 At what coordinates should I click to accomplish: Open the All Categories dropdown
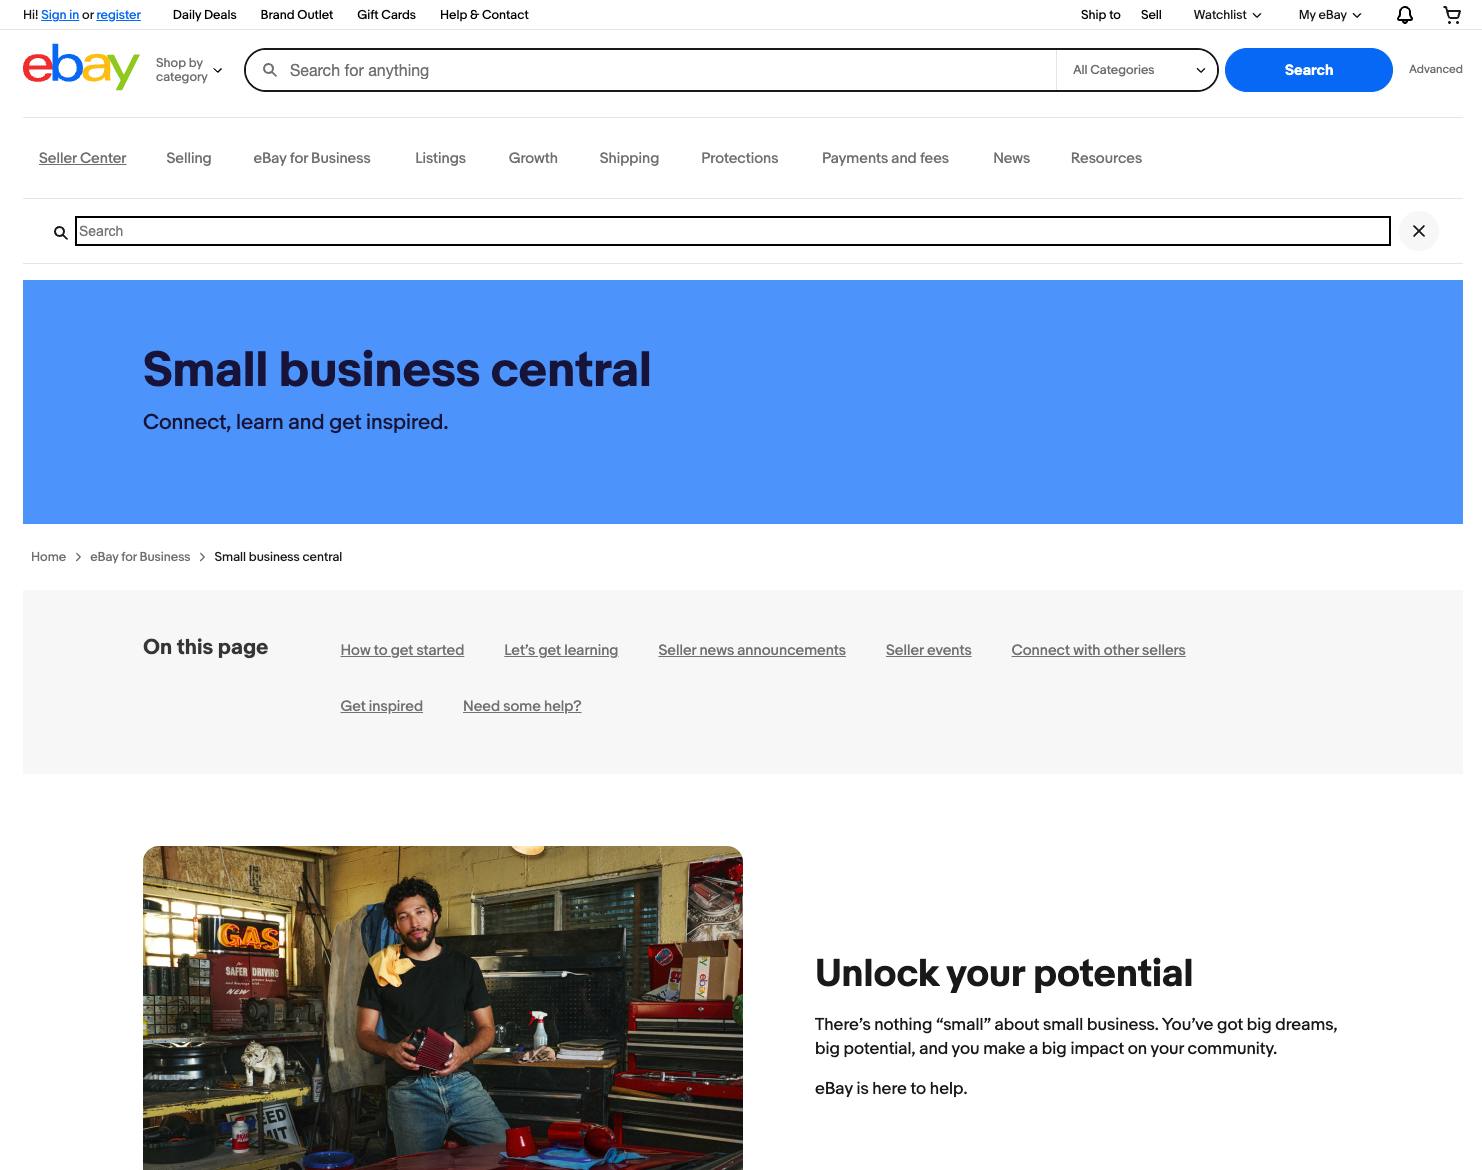click(x=1136, y=70)
